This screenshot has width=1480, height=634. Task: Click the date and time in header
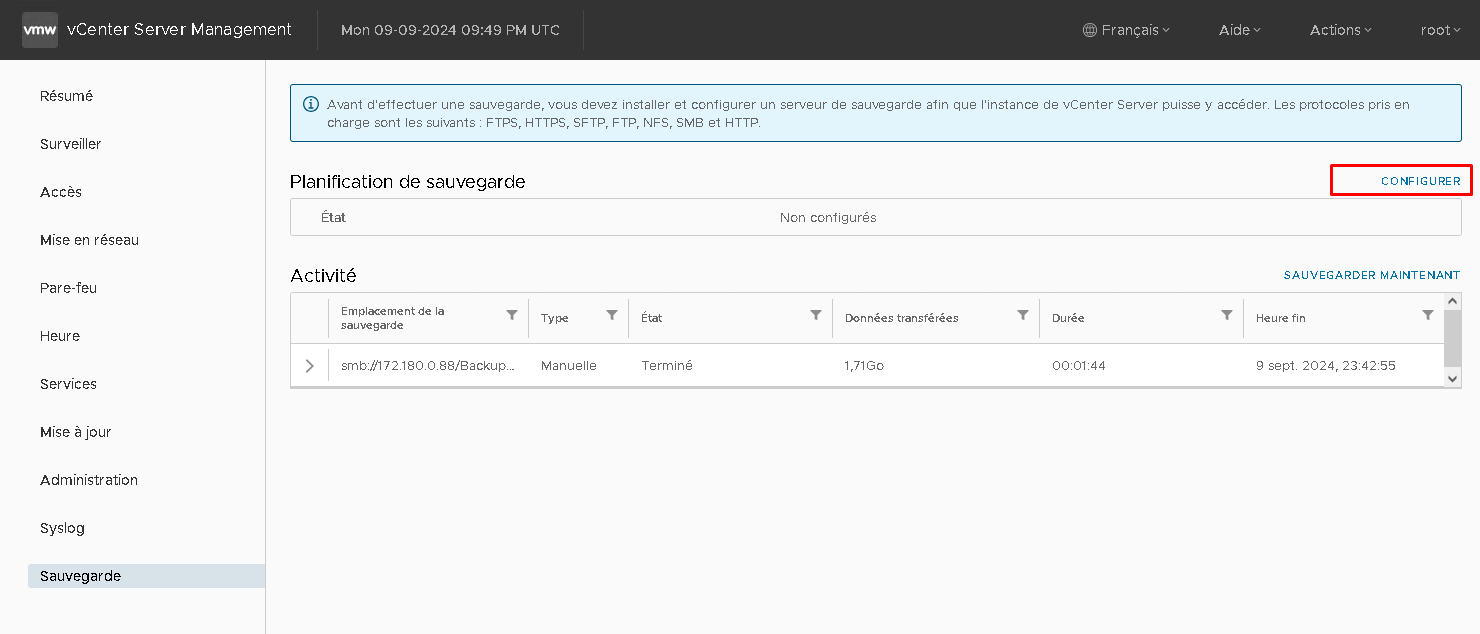point(450,30)
